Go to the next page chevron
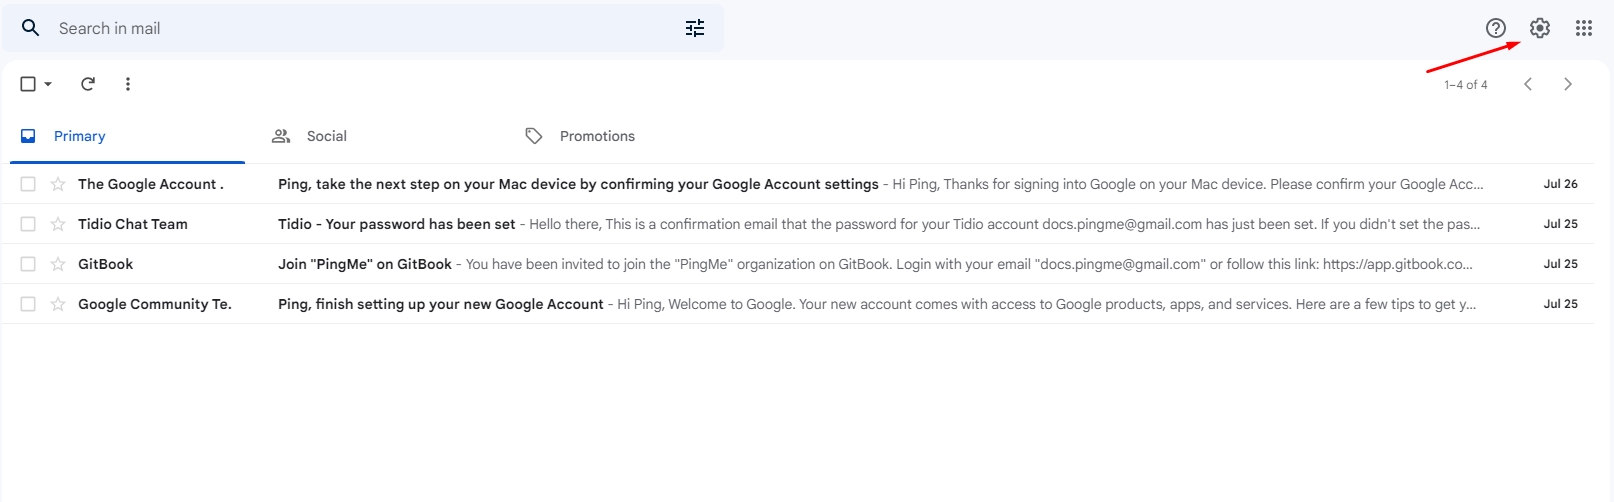The height and width of the screenshot is (502, 1614). click(x=1568, y=84)
